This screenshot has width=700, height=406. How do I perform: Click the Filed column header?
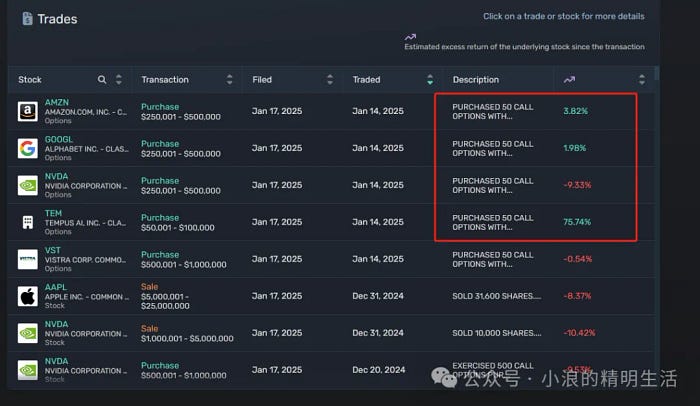tap(262, 80)
